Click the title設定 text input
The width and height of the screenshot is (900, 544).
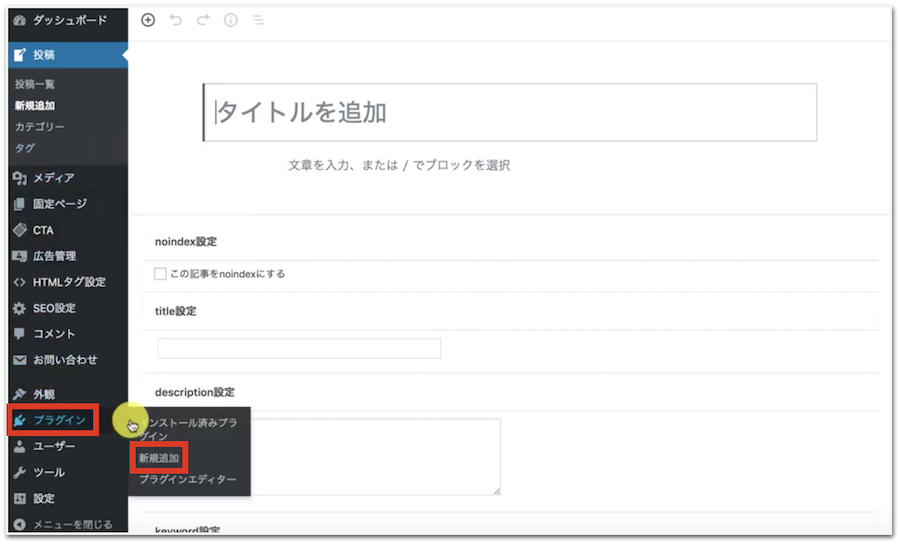[299, 349]
